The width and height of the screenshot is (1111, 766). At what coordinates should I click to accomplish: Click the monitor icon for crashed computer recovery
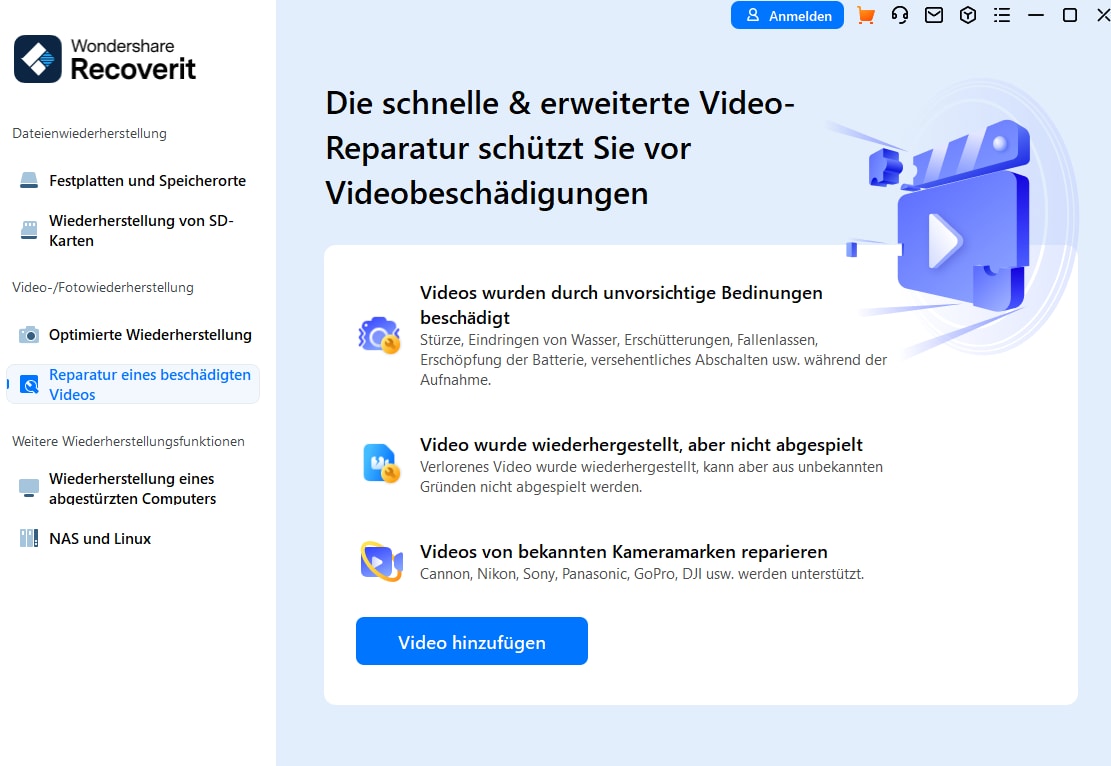pyautogui.click(x=29, y=488)
